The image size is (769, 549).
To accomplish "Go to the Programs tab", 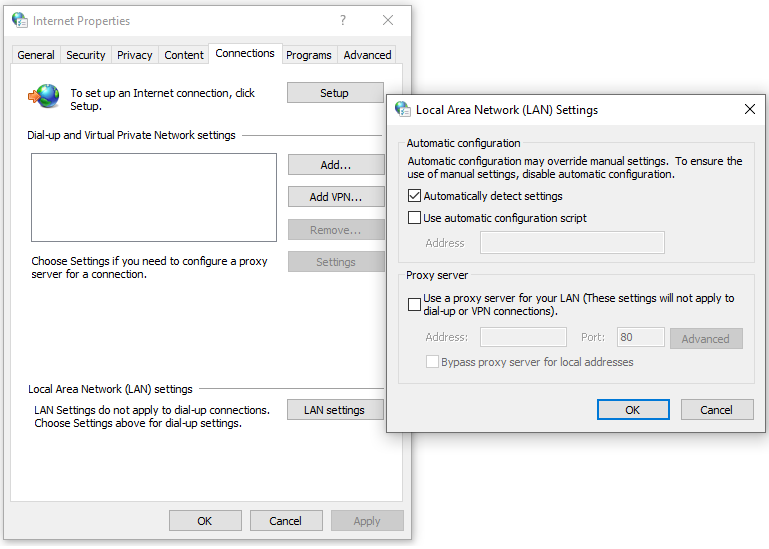I will 309,55.
